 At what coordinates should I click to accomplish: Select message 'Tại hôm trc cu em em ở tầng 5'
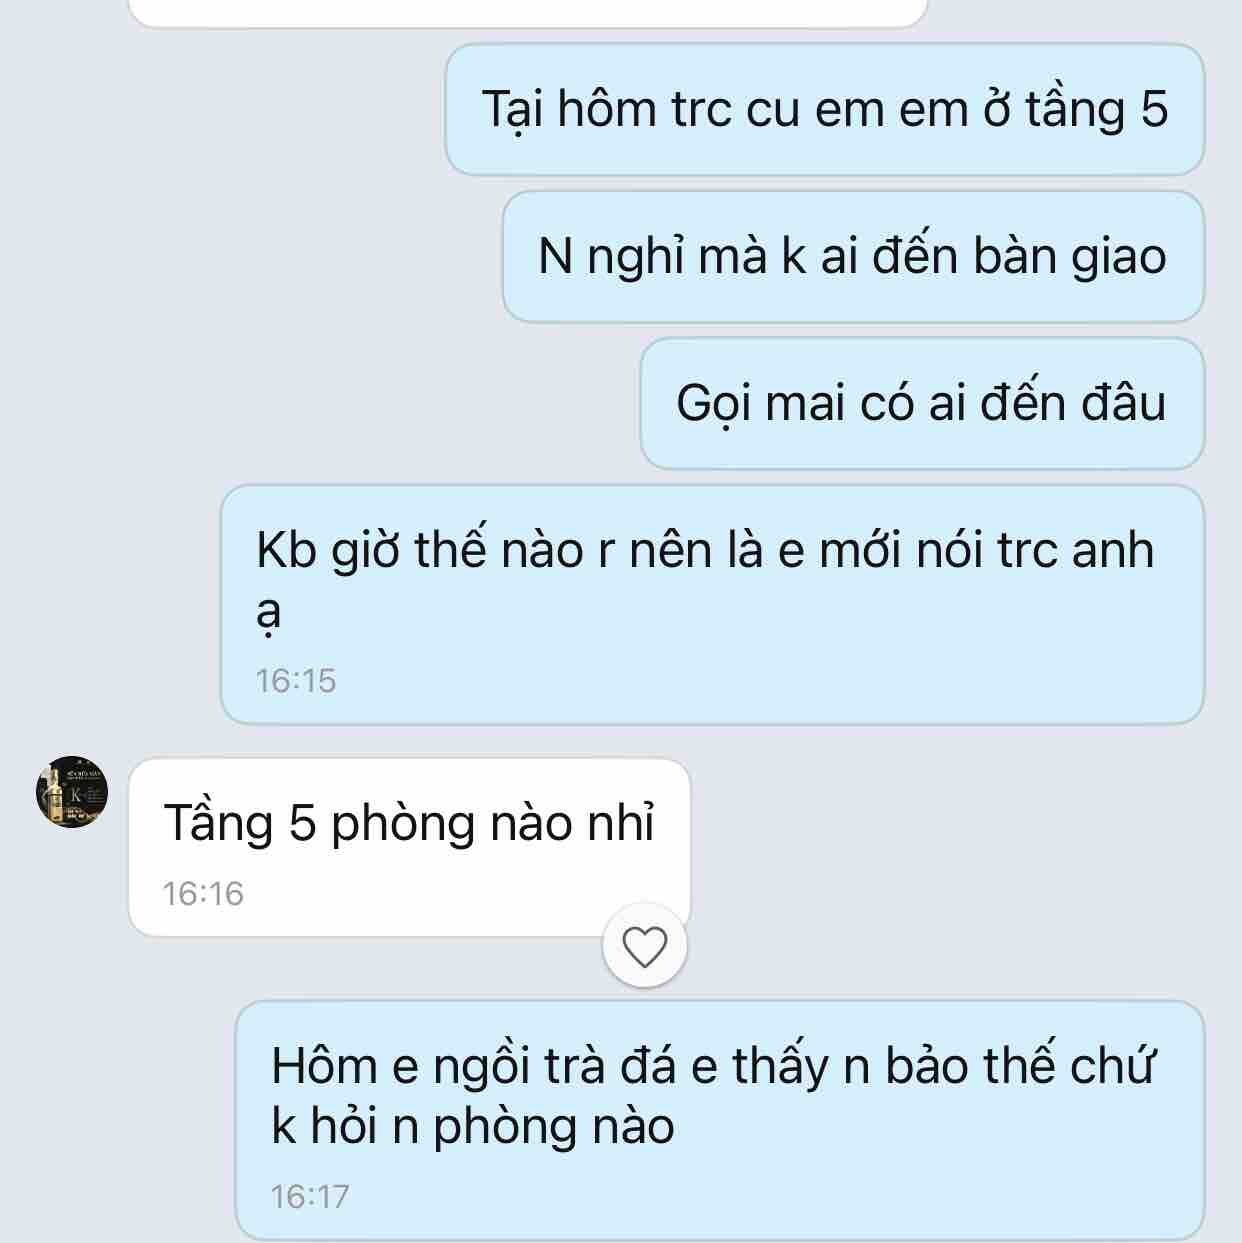(x=824, y=110)
